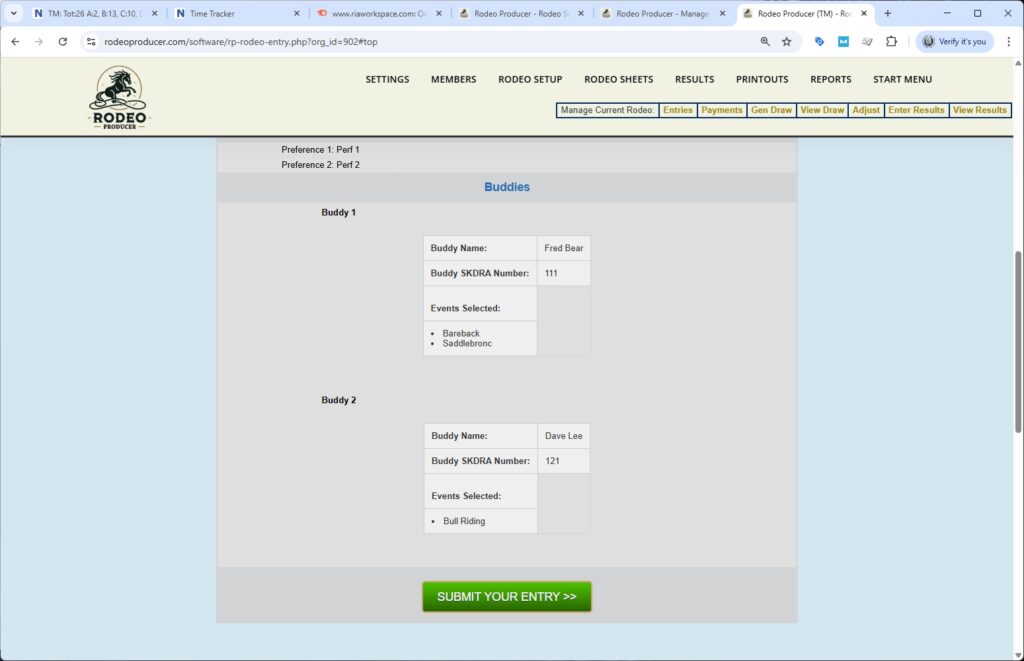Open View Results for the current rodeo
Viewport: 1024px width, 661px height.
pyautogui.click(x=980, y=110)
